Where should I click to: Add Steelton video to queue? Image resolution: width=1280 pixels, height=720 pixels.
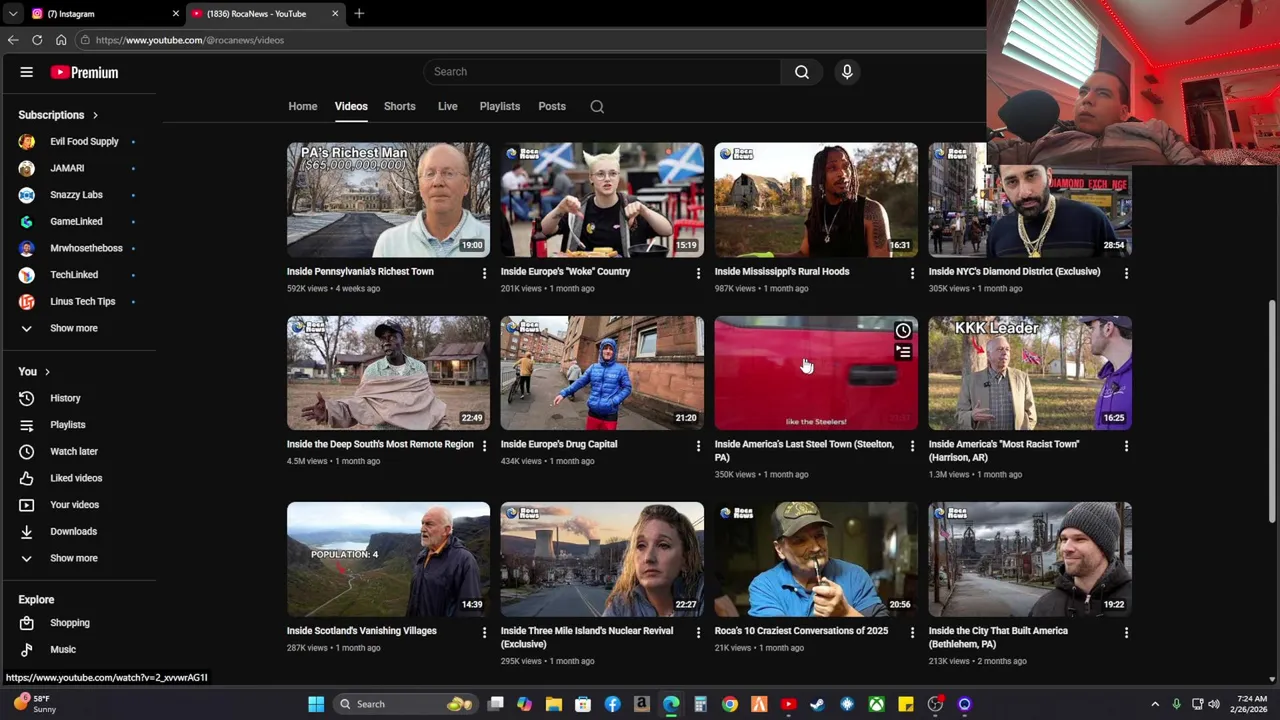(x=903, y=352)
